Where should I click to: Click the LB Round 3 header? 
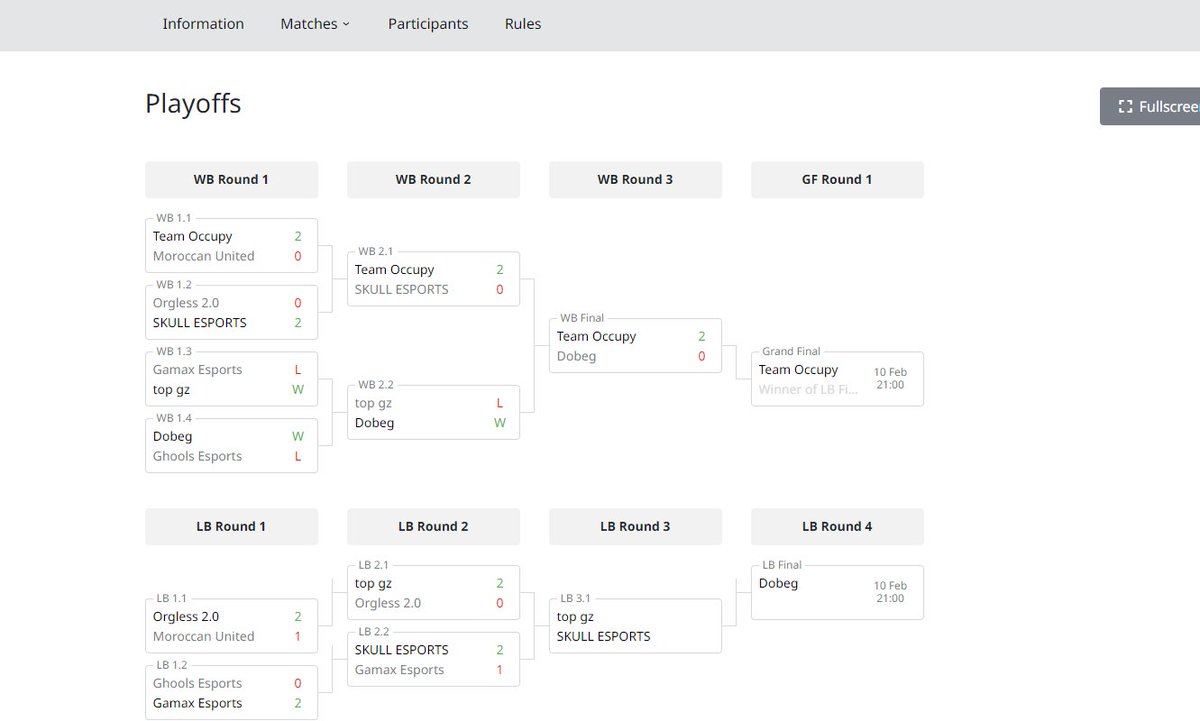(x=635, y=527)
